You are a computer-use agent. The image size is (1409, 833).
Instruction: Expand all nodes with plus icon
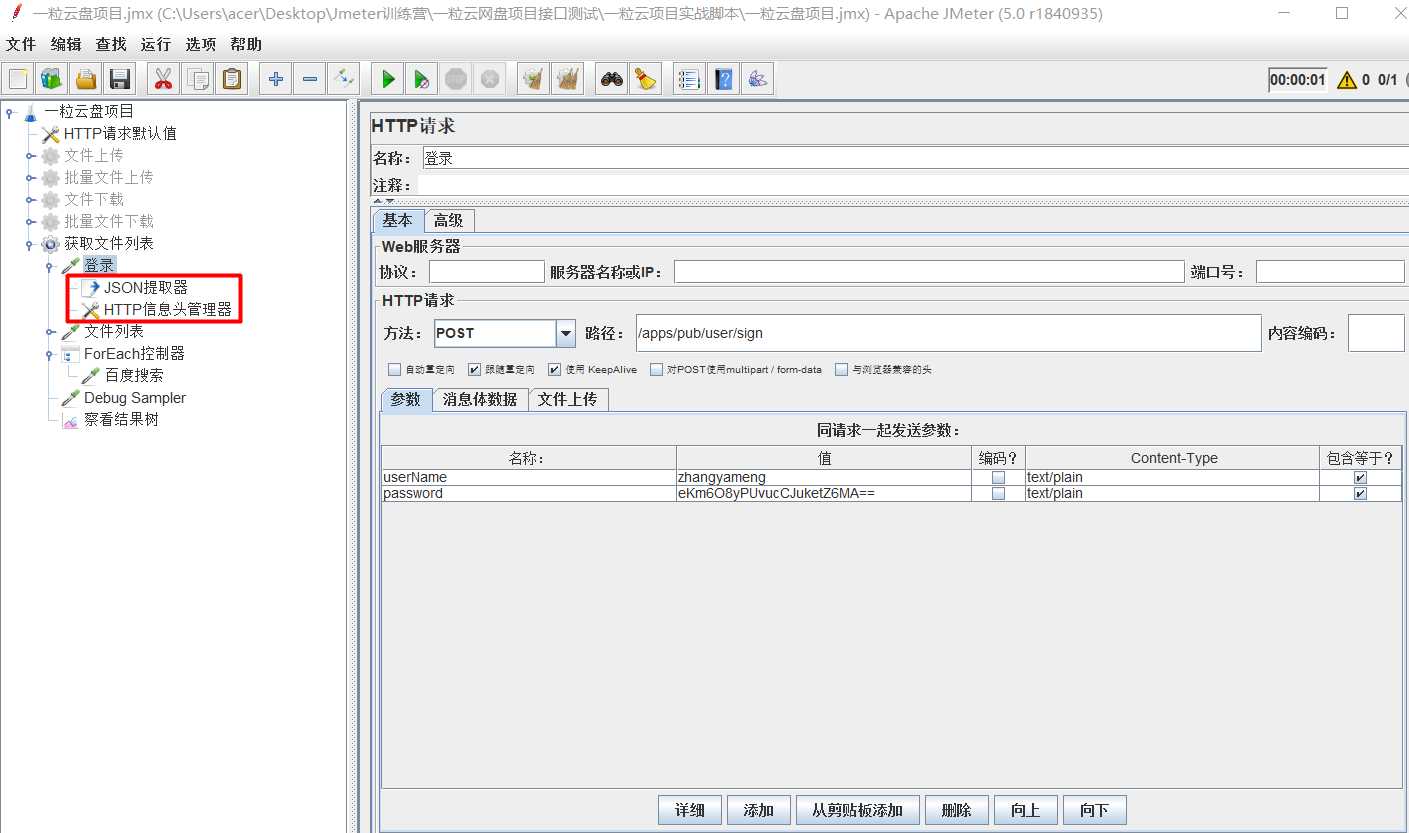[276, 79]
